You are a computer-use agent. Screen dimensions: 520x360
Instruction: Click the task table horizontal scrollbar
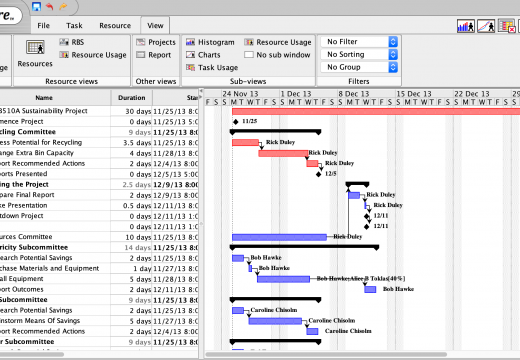pyautogui.click(x=32, y=354)
